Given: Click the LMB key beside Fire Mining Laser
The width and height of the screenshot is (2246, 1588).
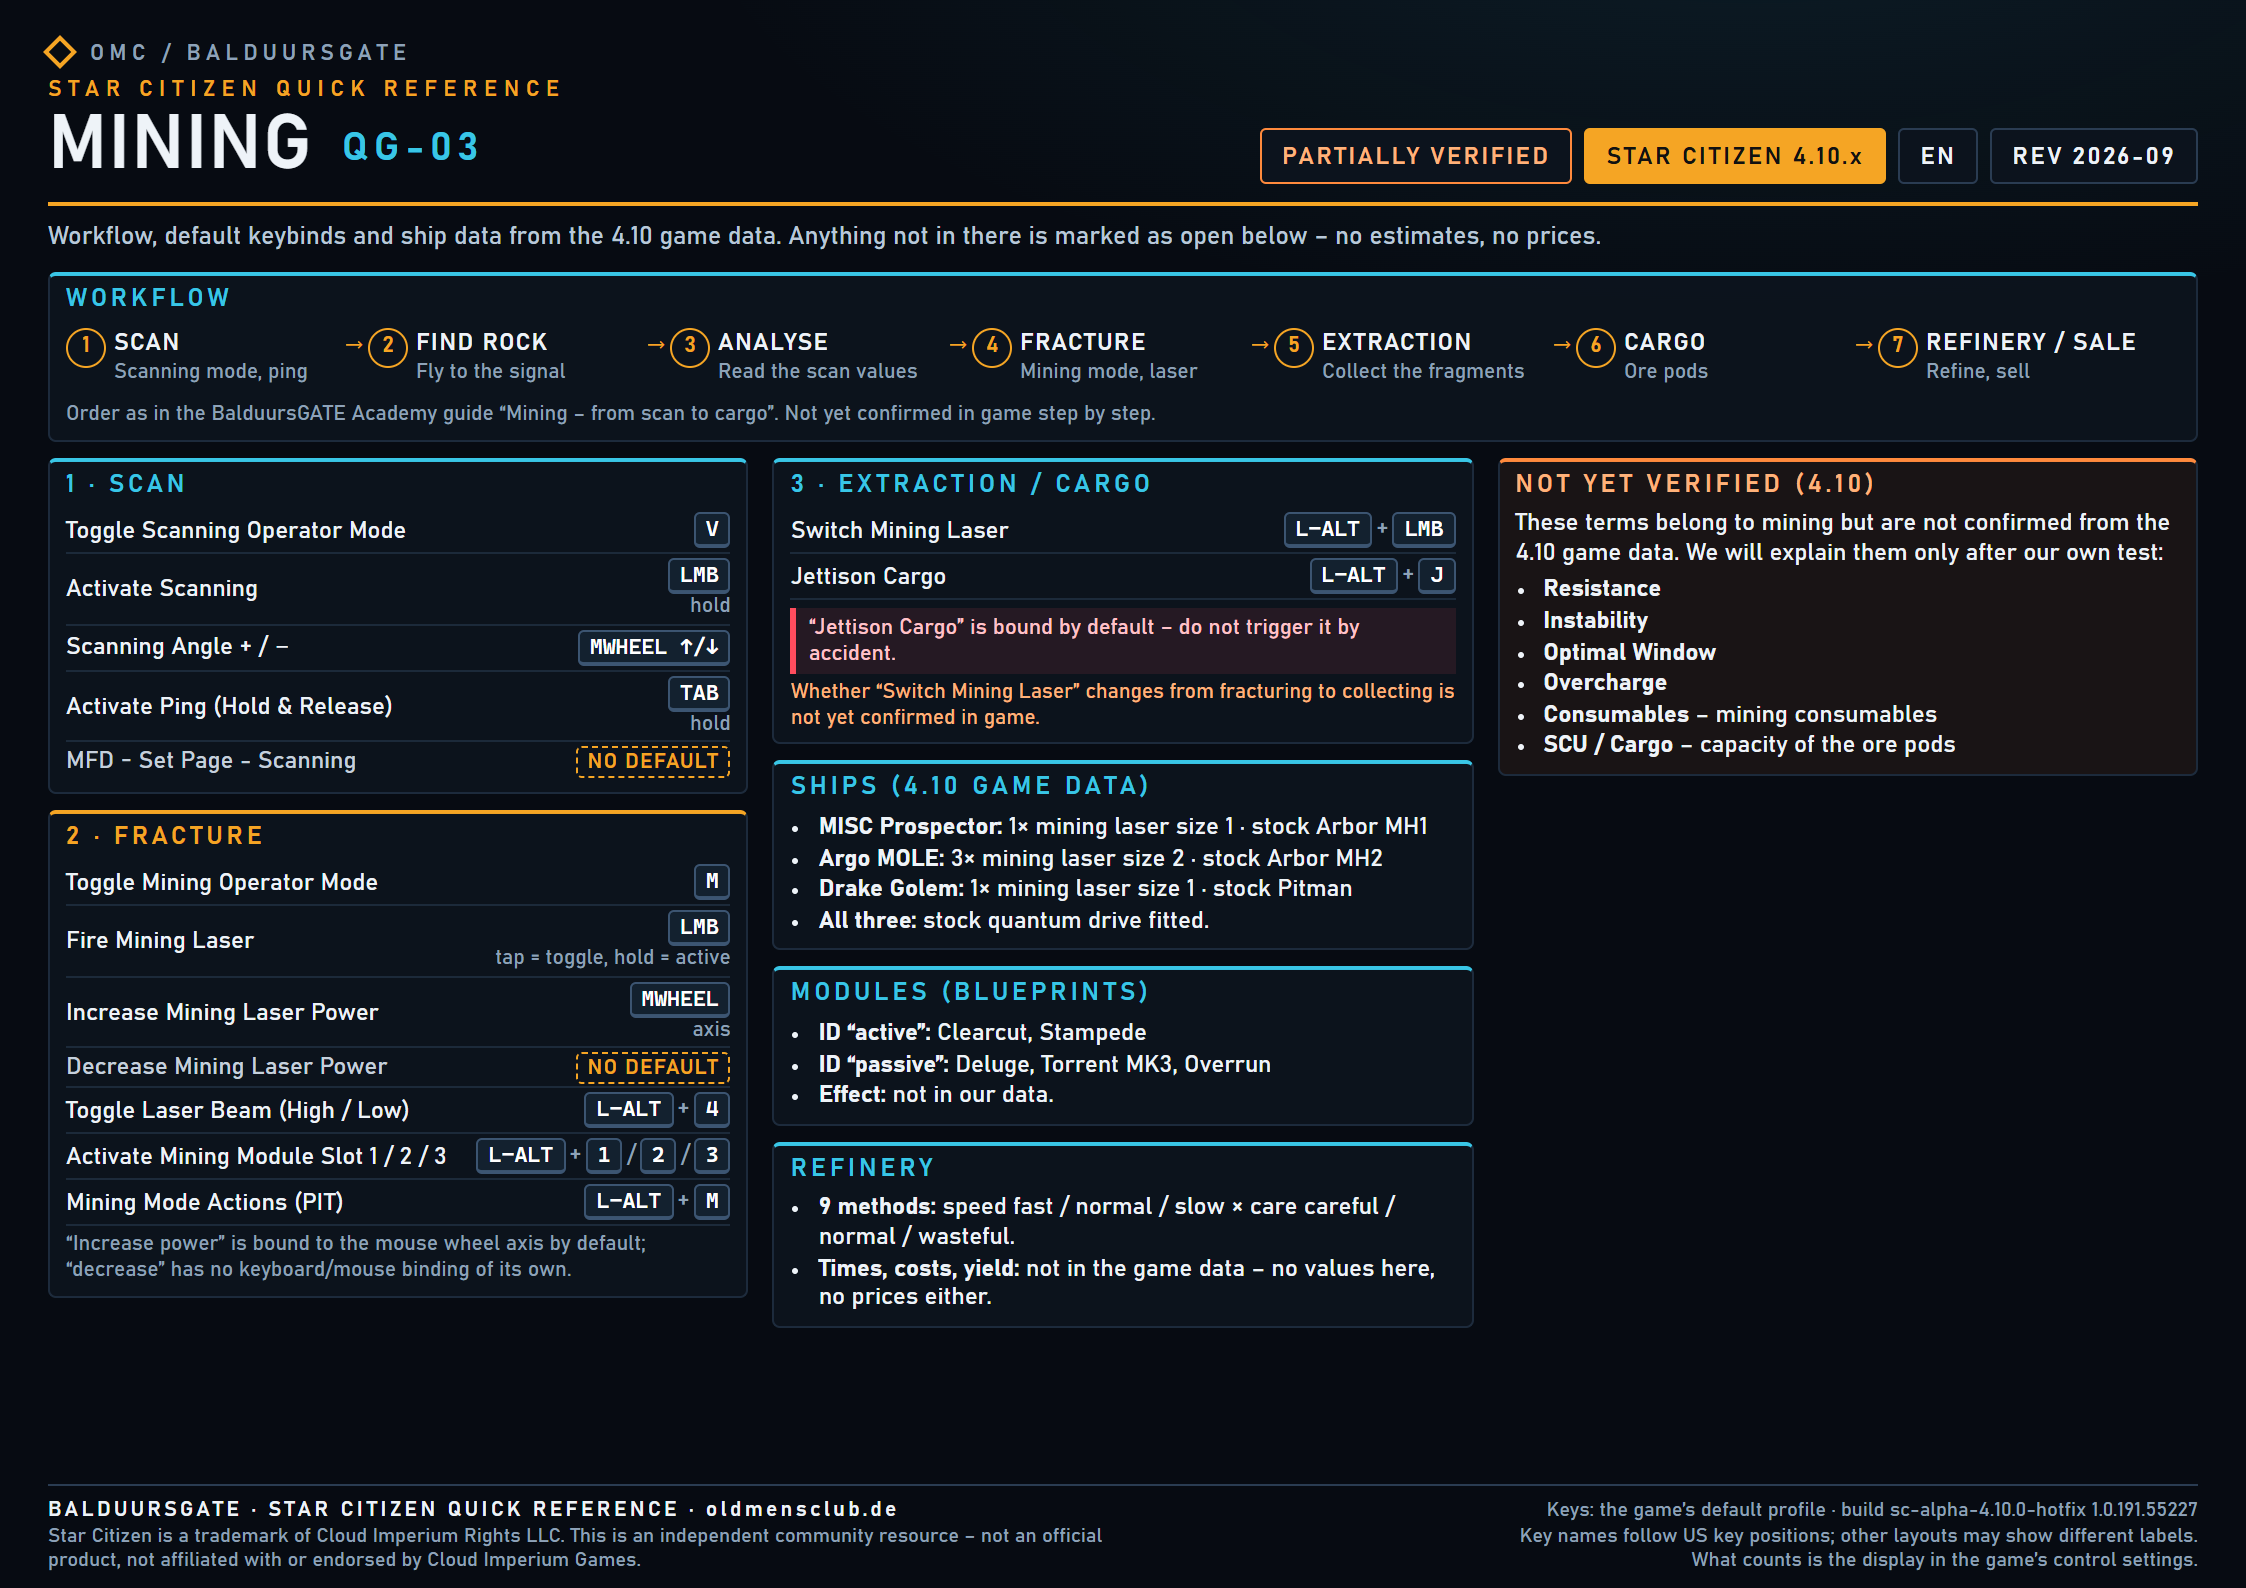Looking at the screenshot, I should pyautogui.click(x=699, y=927).
